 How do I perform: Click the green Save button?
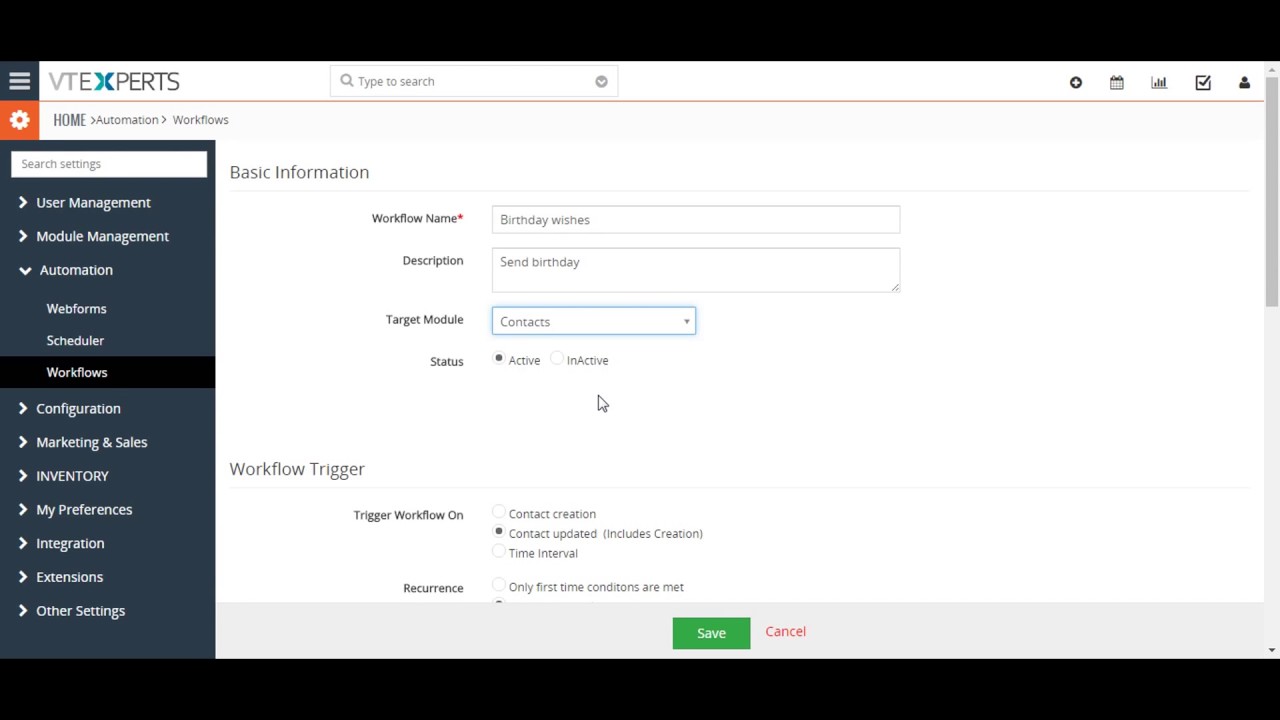(711, 633)
